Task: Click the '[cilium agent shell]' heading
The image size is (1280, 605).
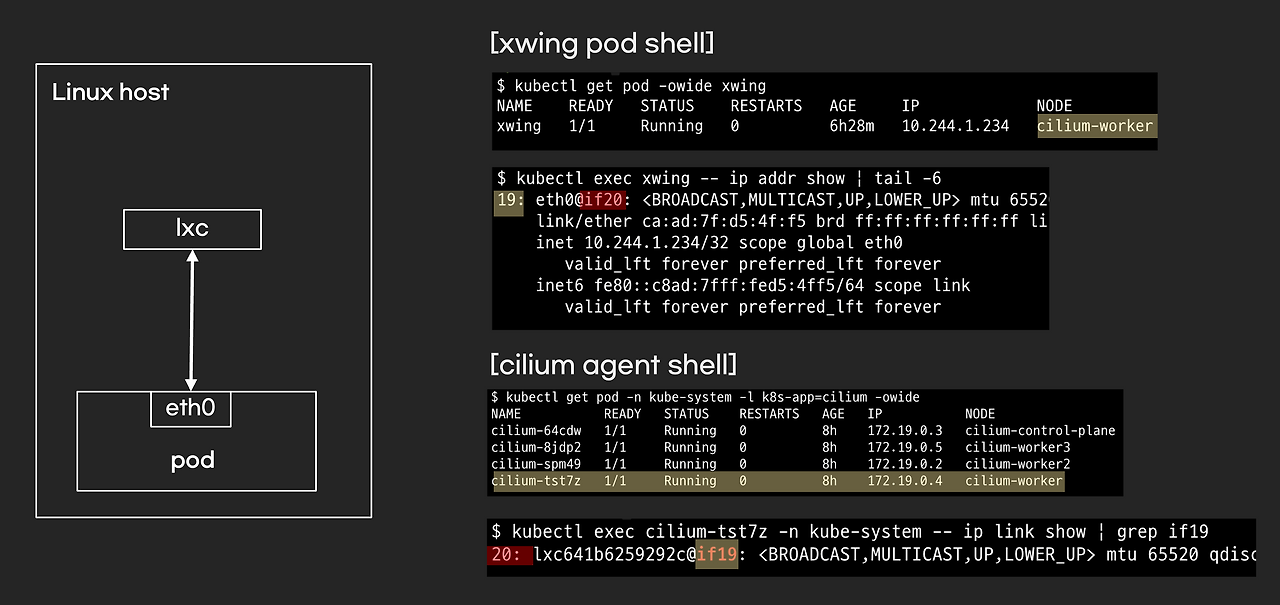Action: [614, 363]
